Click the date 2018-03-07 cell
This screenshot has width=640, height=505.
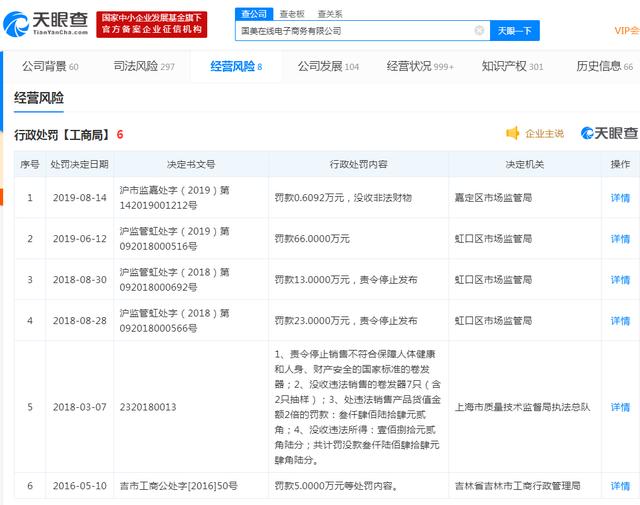point(80,407)
